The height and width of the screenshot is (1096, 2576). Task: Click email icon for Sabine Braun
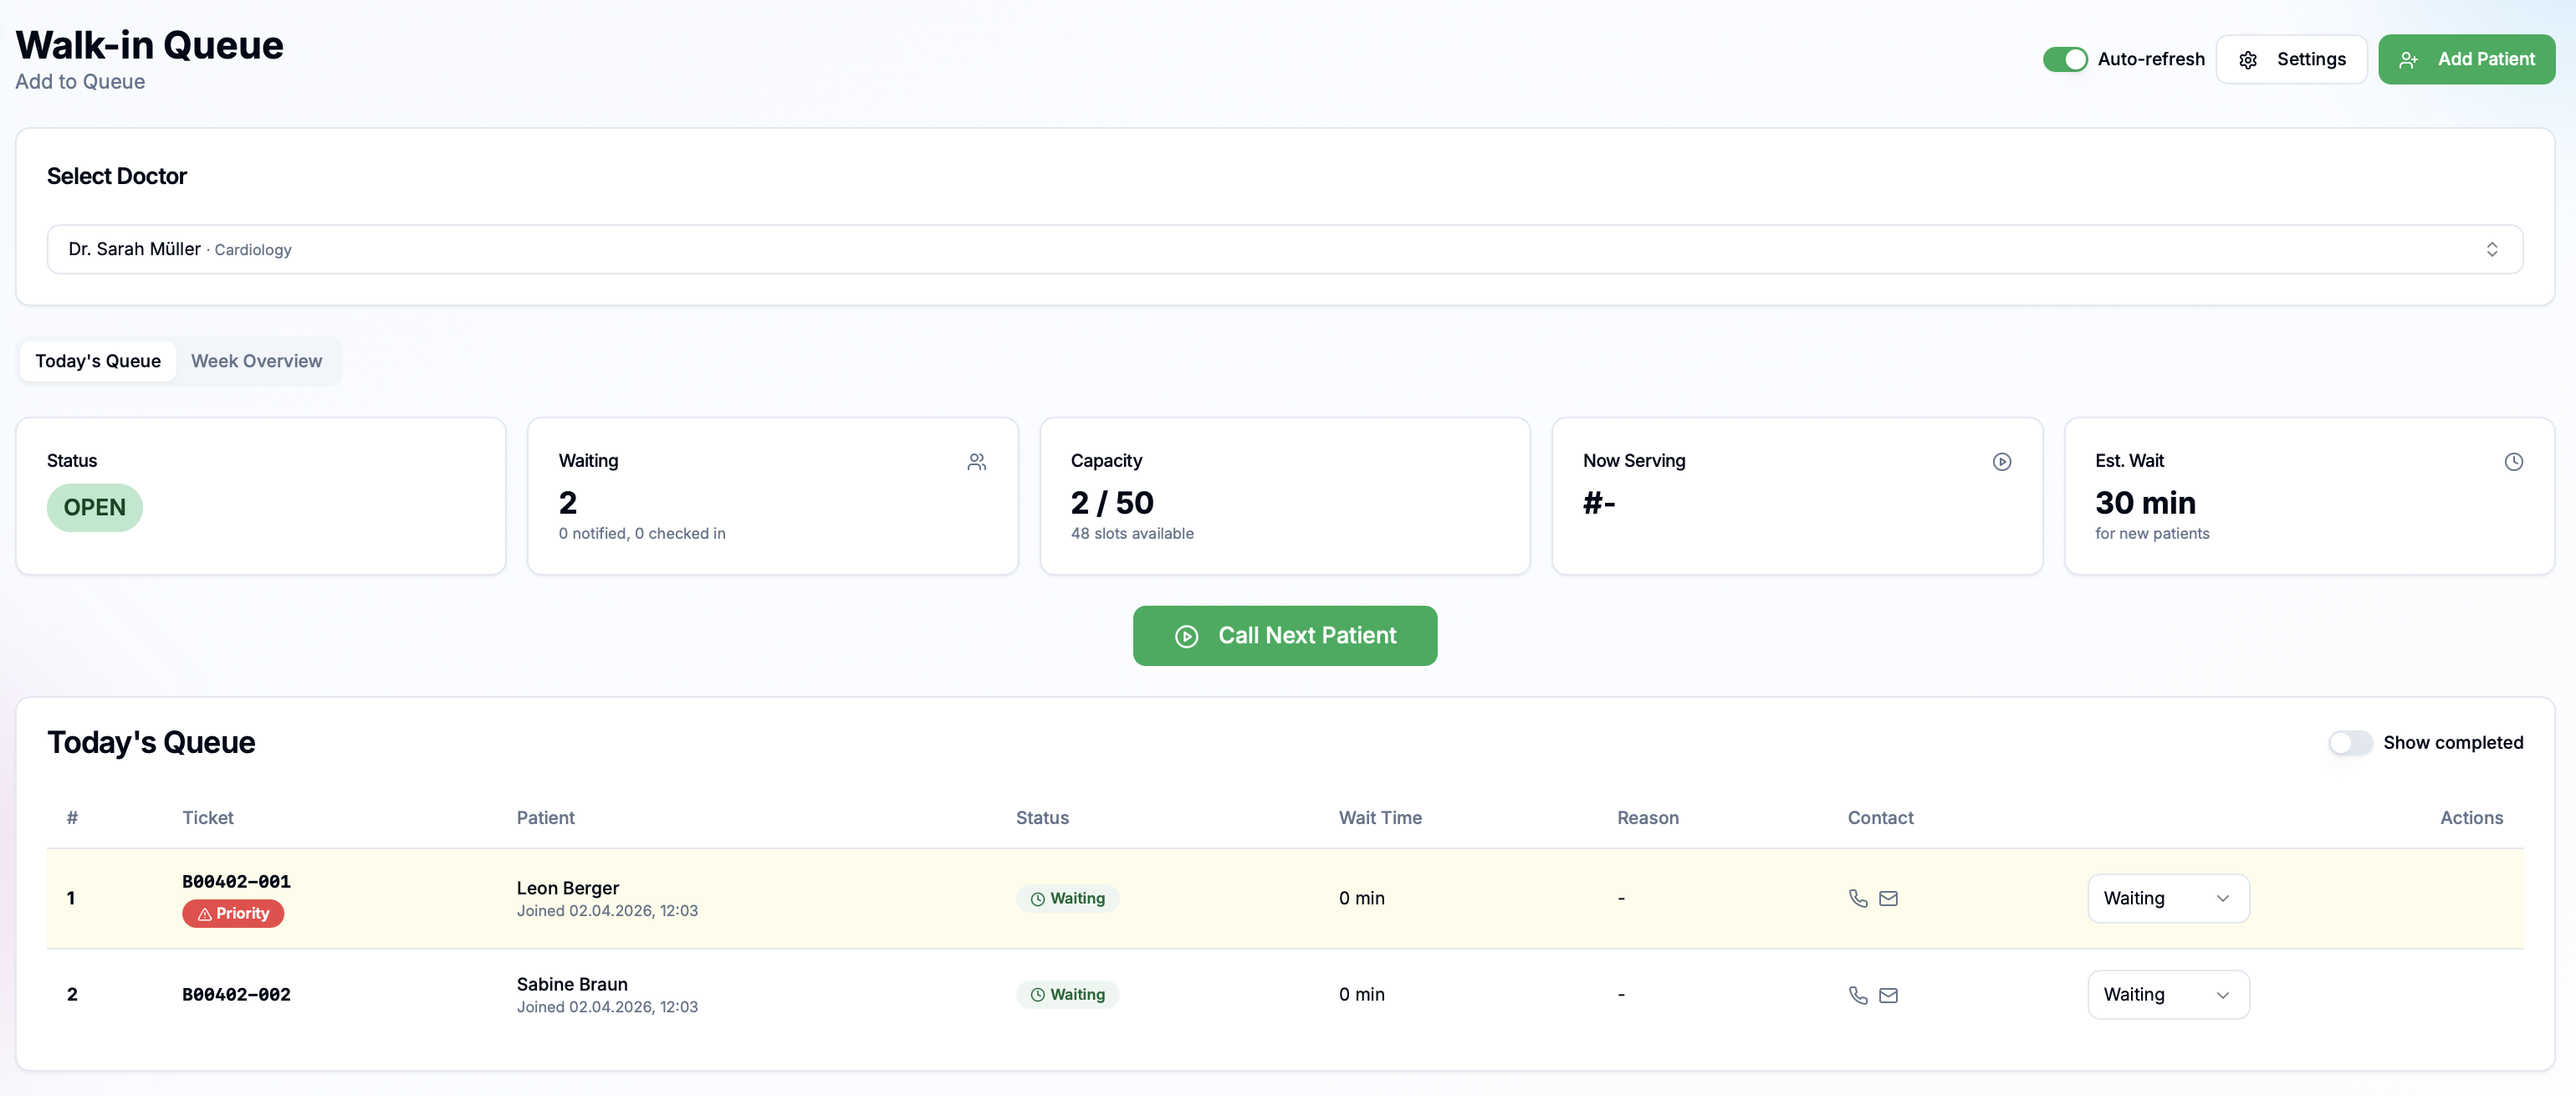(x=1888, y=995)
